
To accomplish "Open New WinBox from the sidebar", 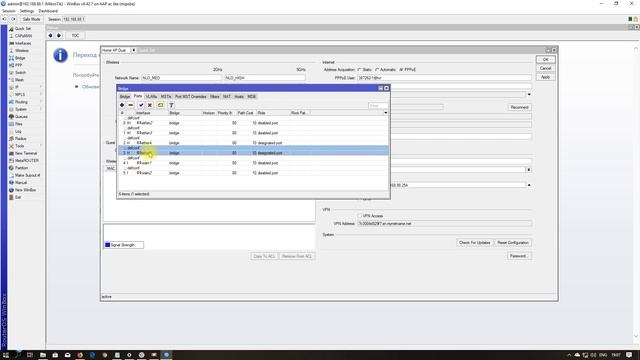I will [x=25, y=190].
